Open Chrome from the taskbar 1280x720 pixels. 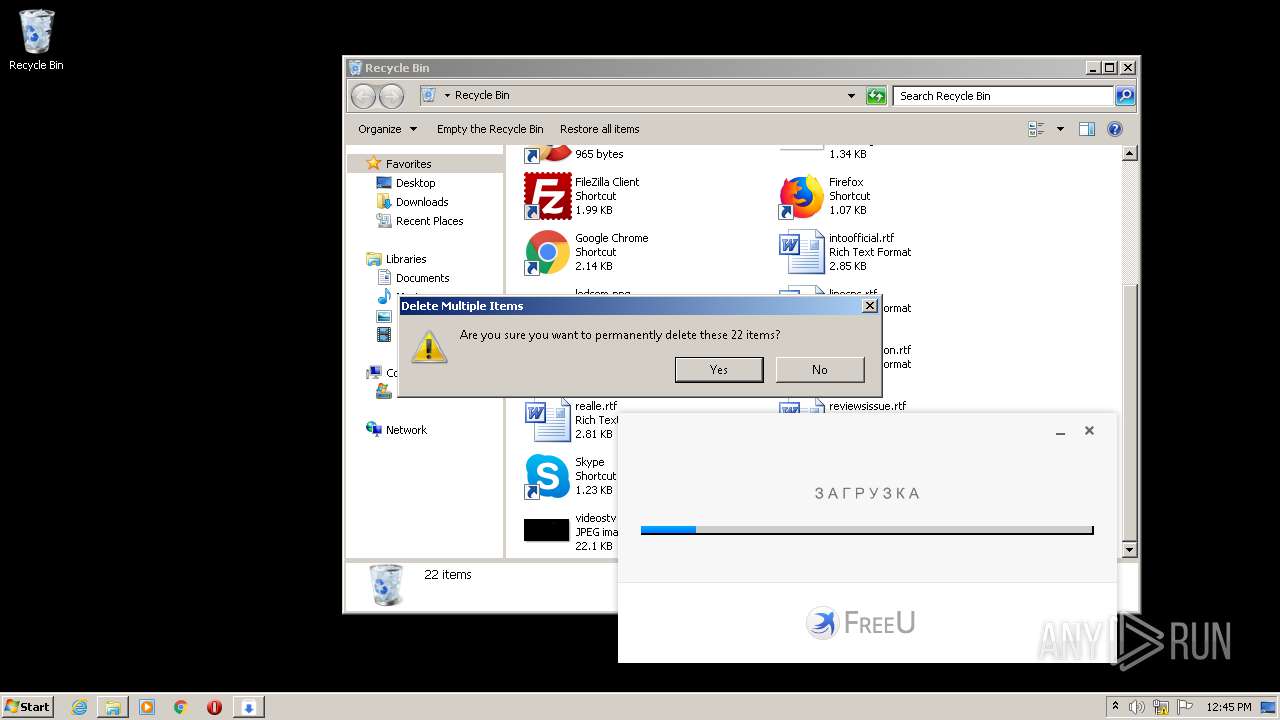pos(180,707)
